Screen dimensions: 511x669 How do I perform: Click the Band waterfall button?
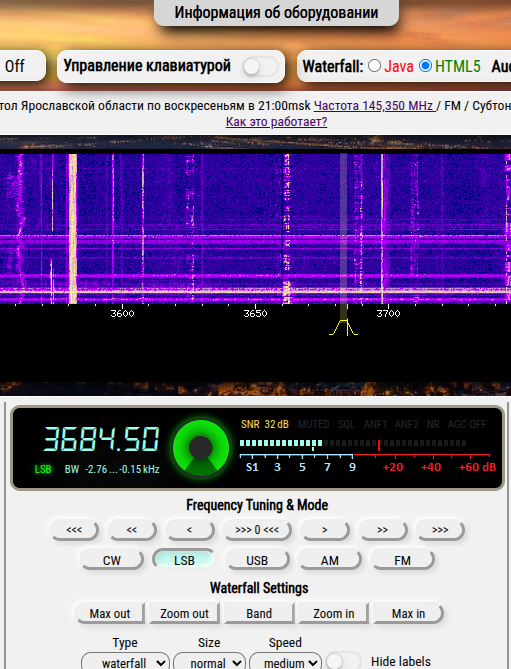tap(259, 614)
